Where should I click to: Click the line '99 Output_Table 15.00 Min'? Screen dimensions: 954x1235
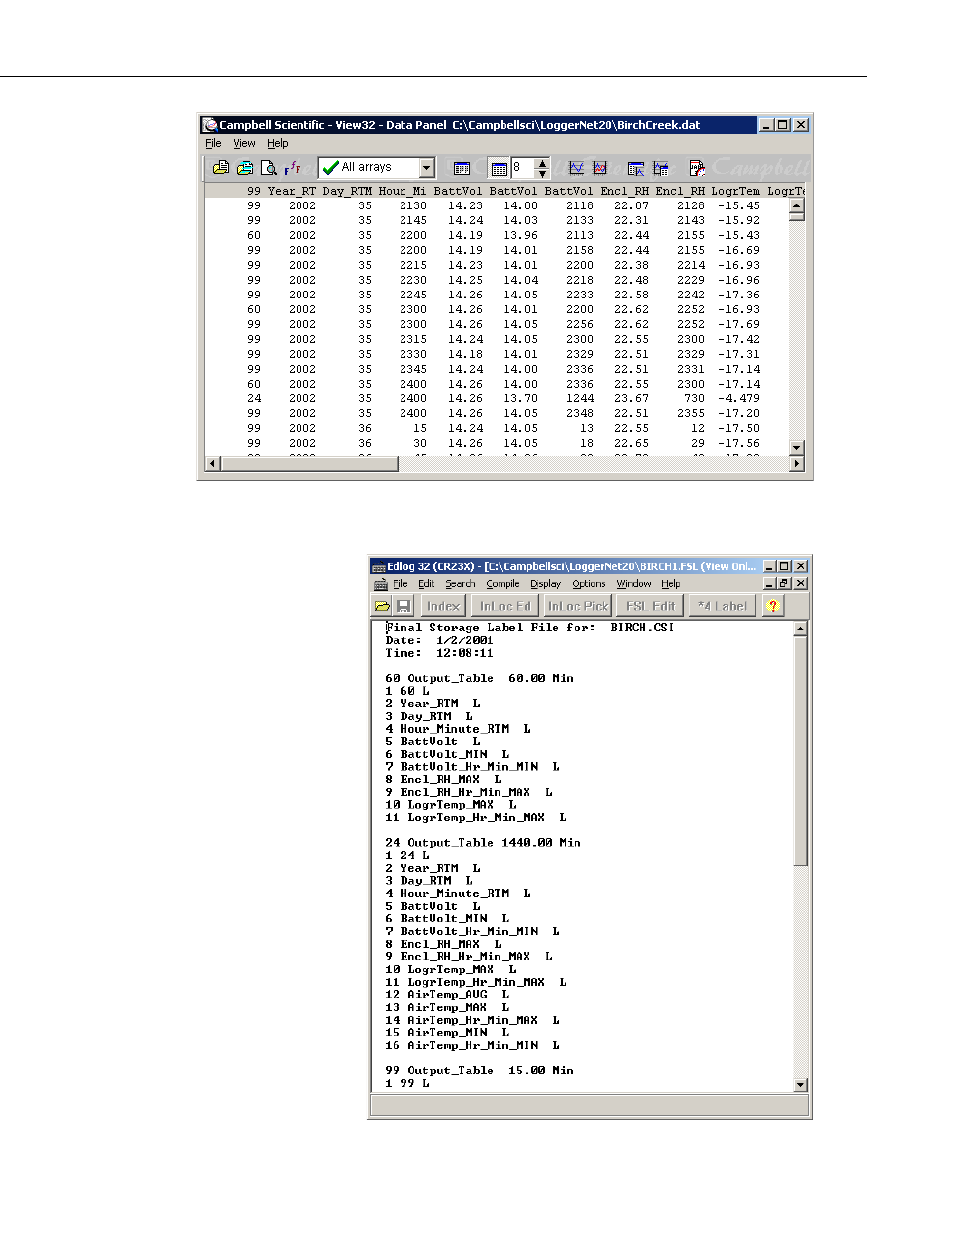tap(479, 1070)
